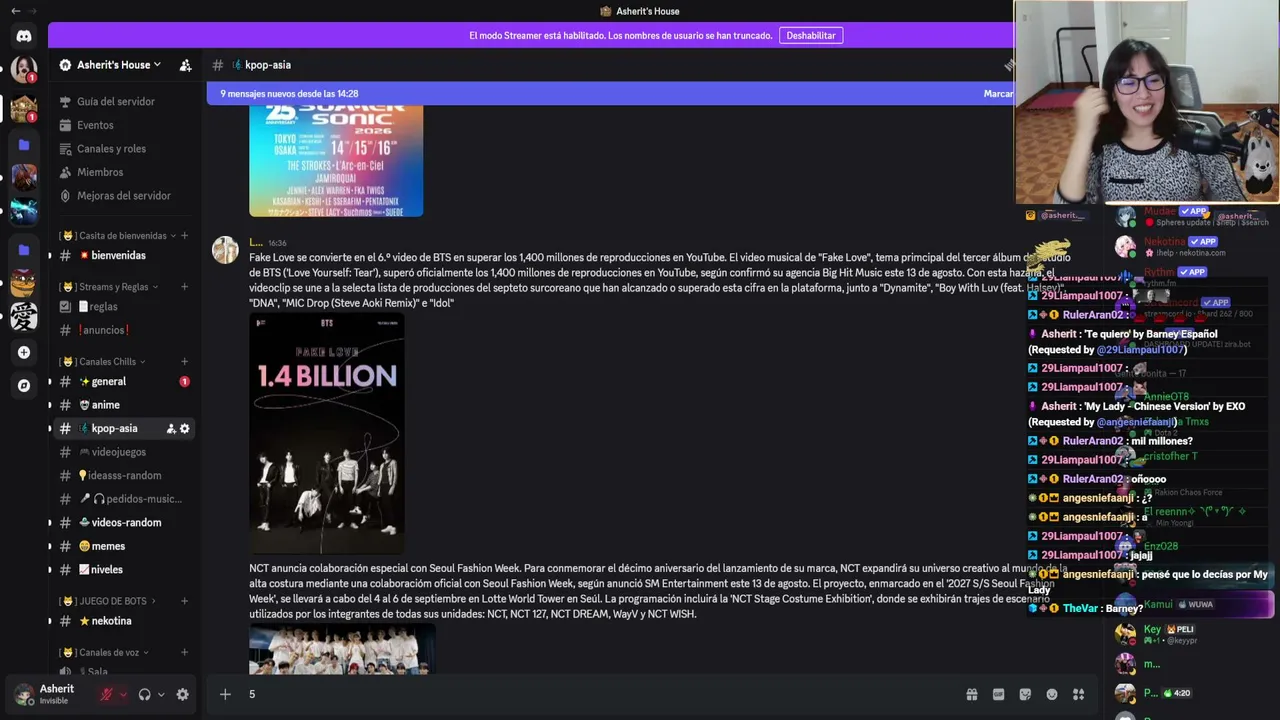The image size is (1280, 720).
Task: Click the back navigation arrow
Action: (16, 11)
